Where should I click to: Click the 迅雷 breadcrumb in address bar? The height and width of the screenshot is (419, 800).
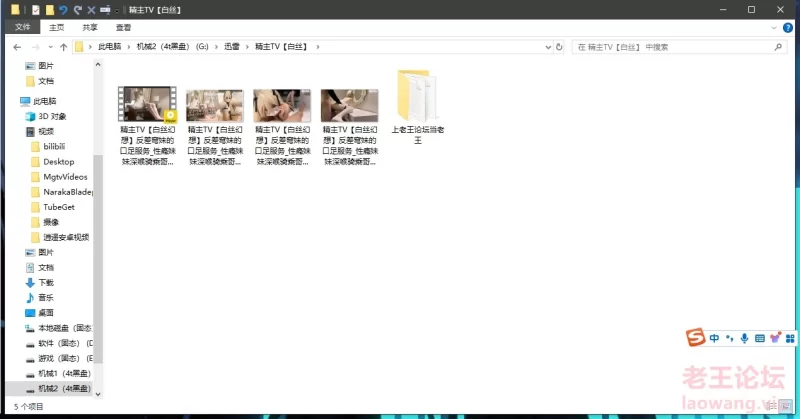232,46
